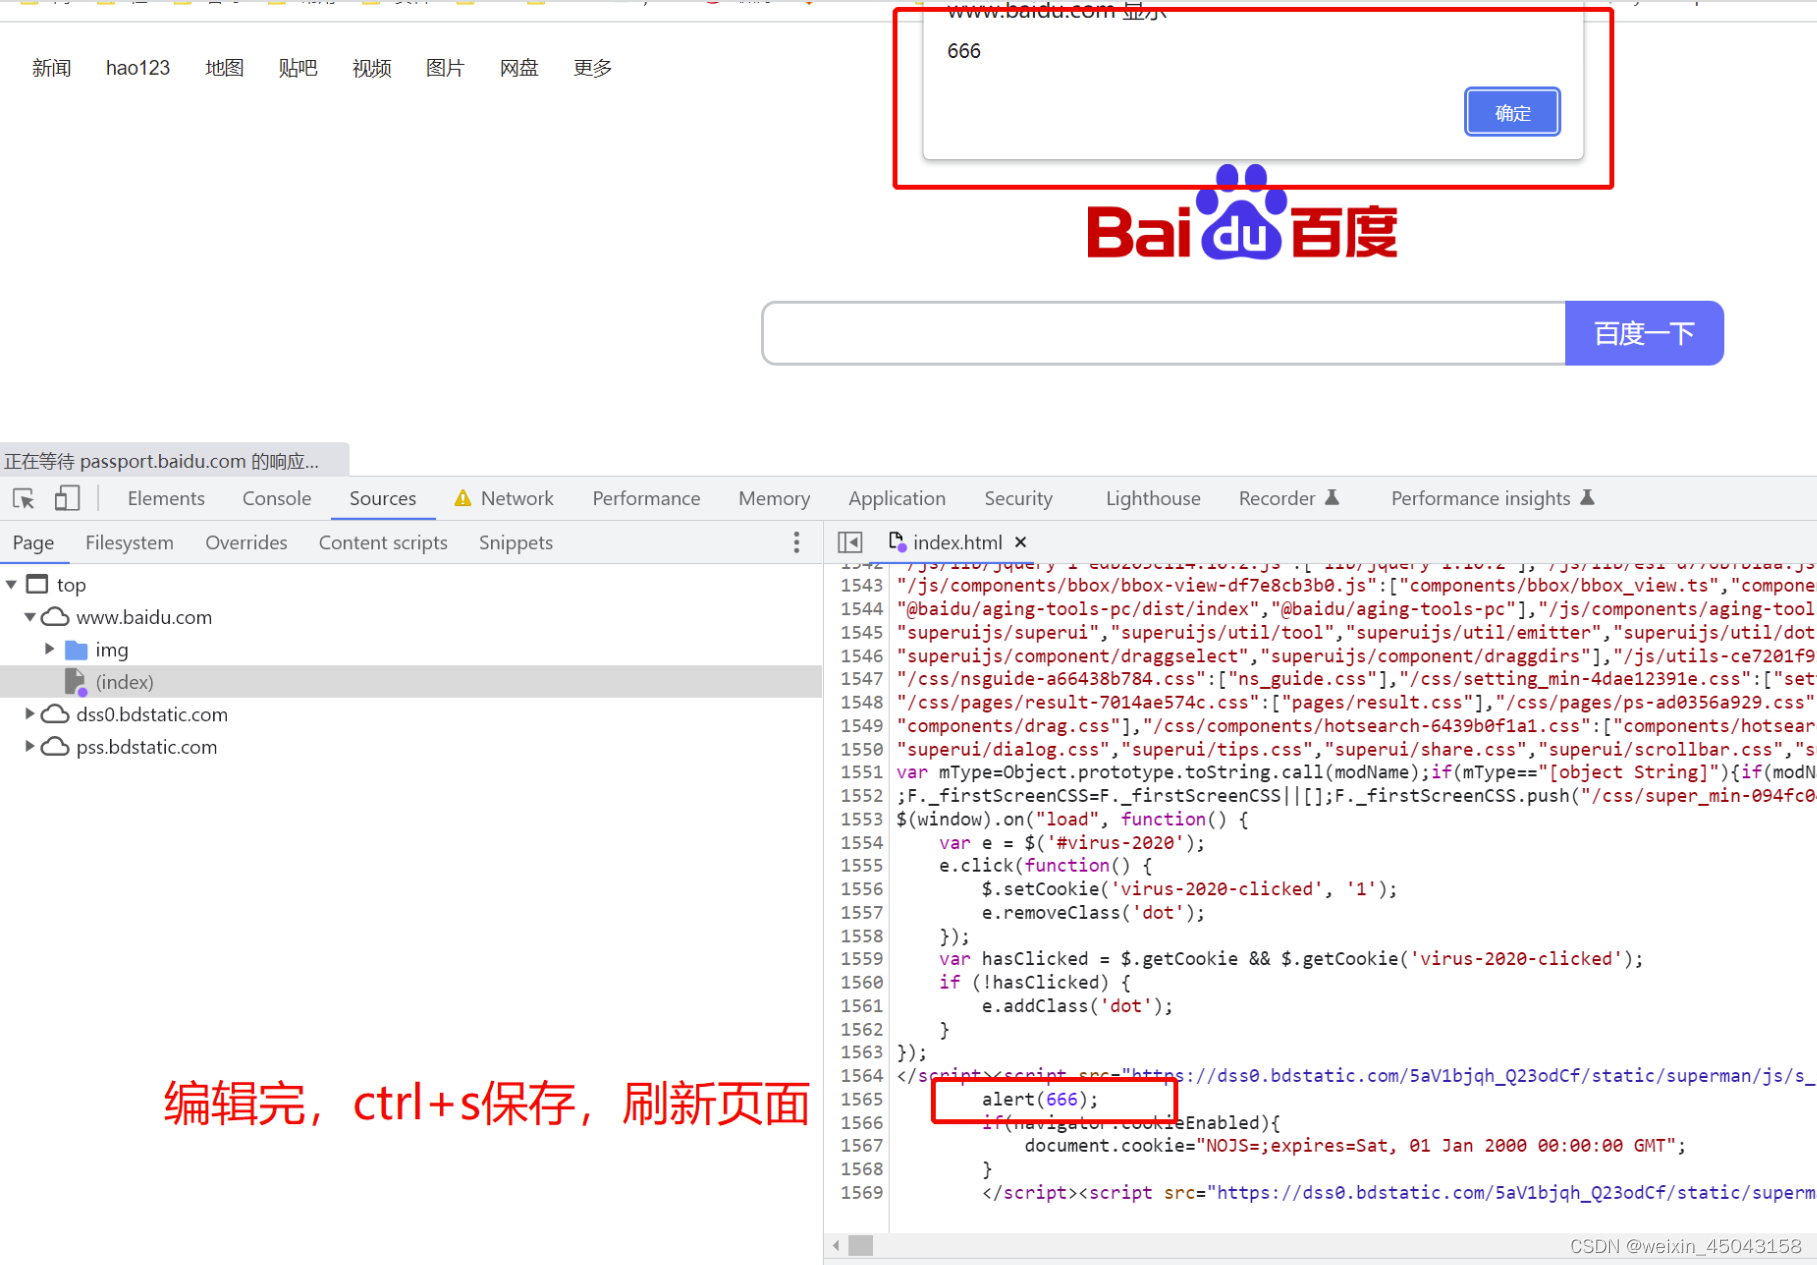Click the top tree item label
Image resolution: width=1817 pixels, height=1265 pixels.
click(x=71, y=585)
